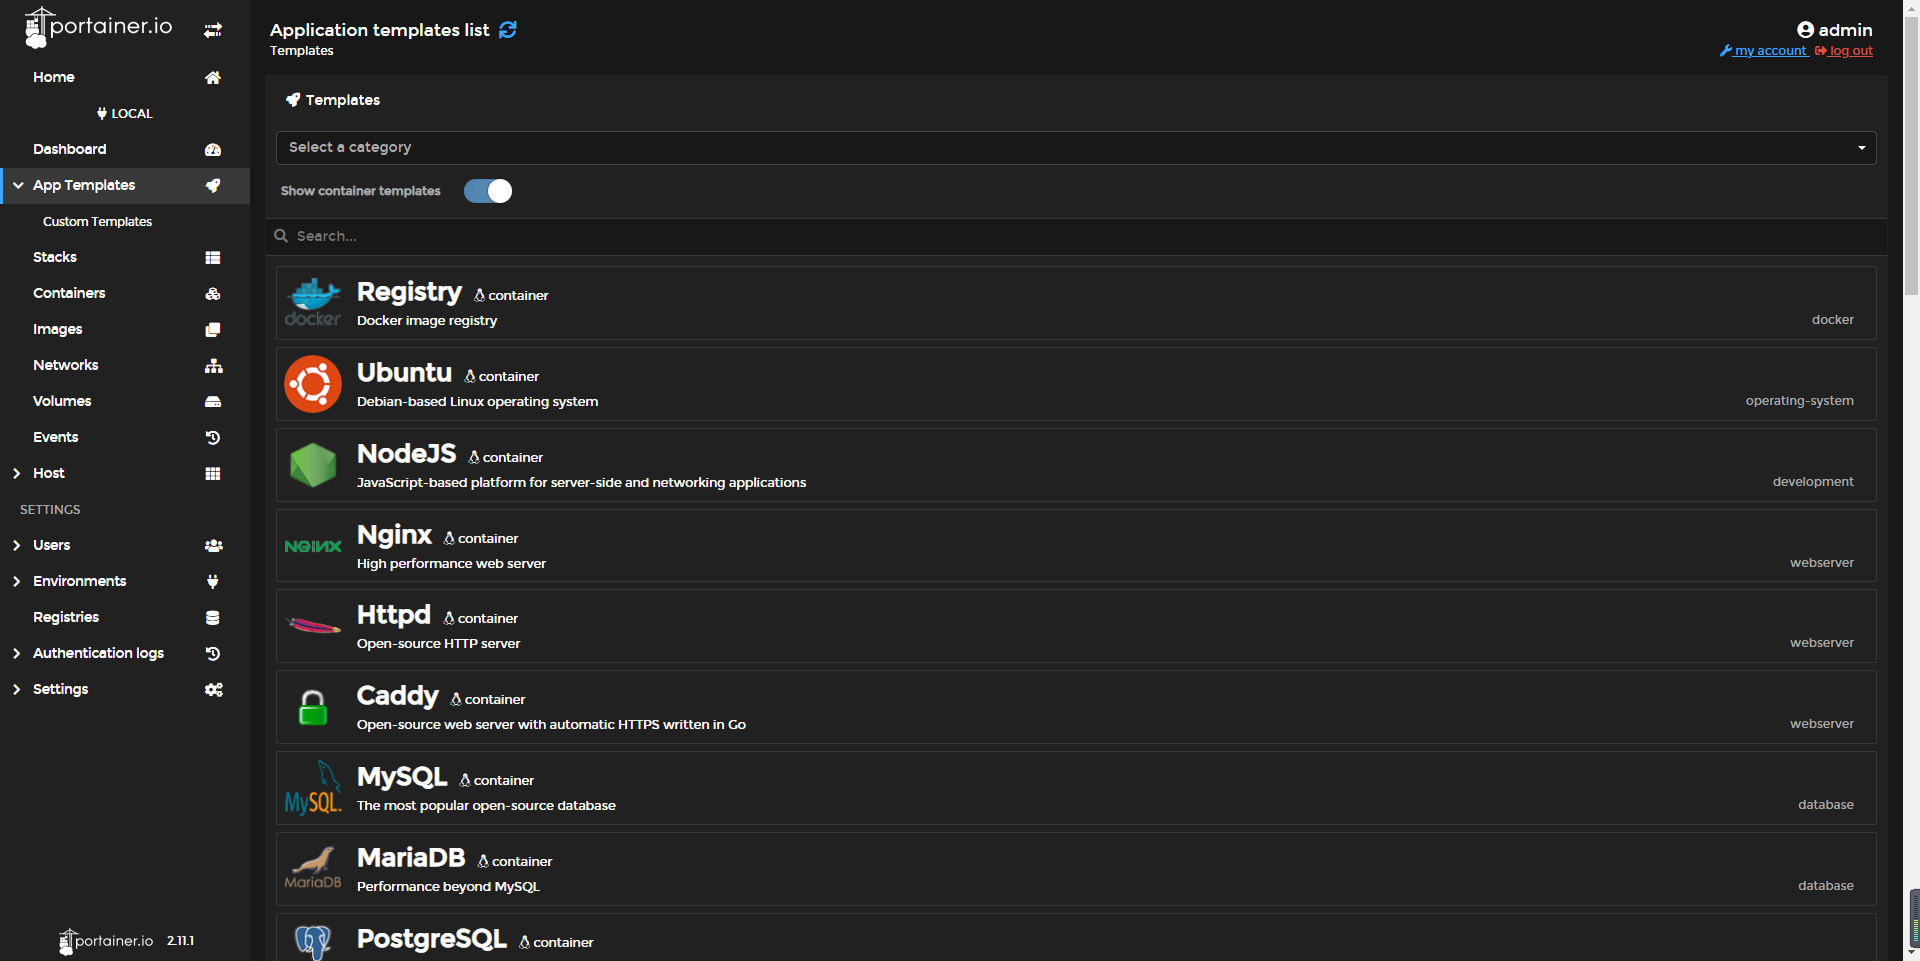Open Volumes in the sidebar

tap(62, 401)
